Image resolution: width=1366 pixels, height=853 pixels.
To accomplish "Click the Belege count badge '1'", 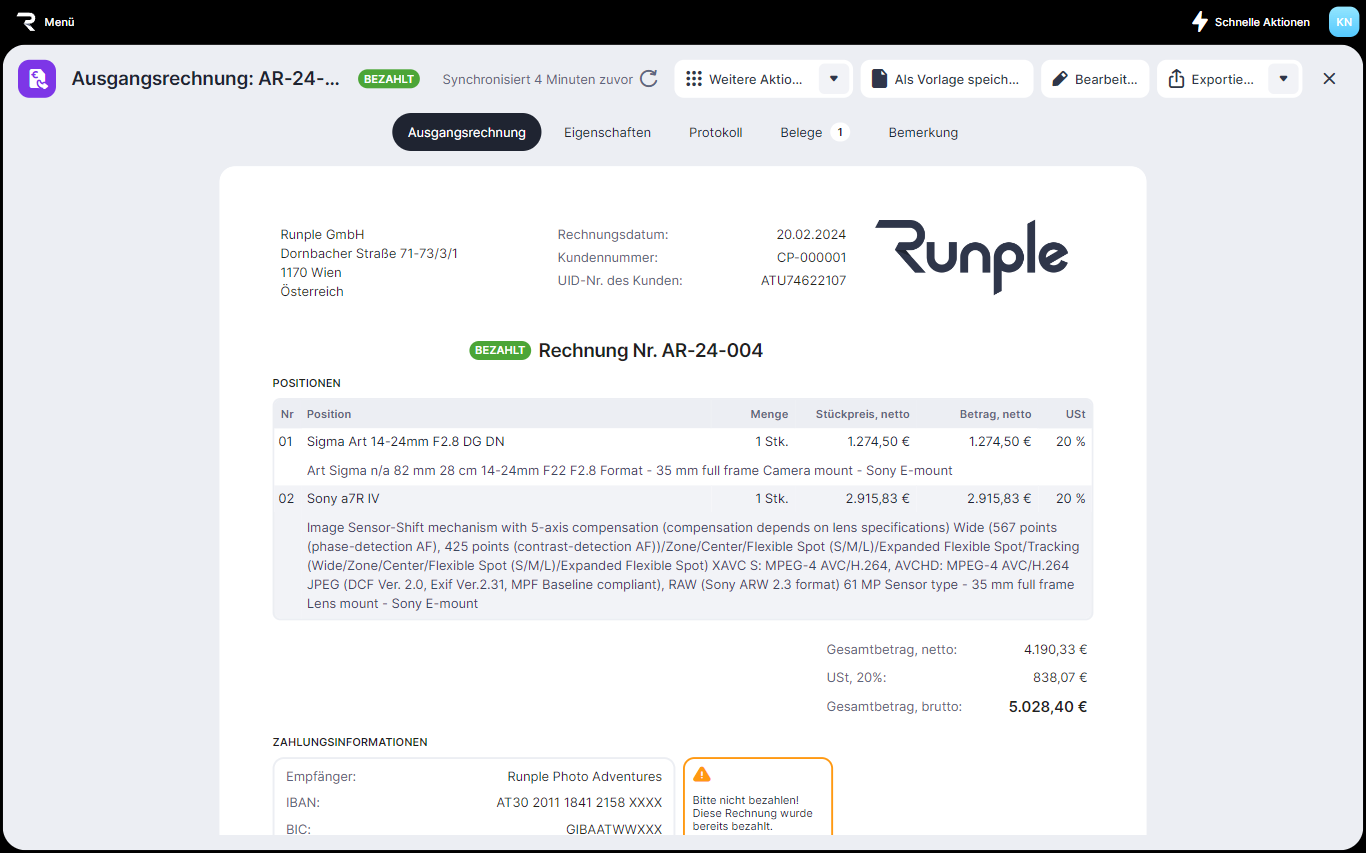I will tap(840, 132).
